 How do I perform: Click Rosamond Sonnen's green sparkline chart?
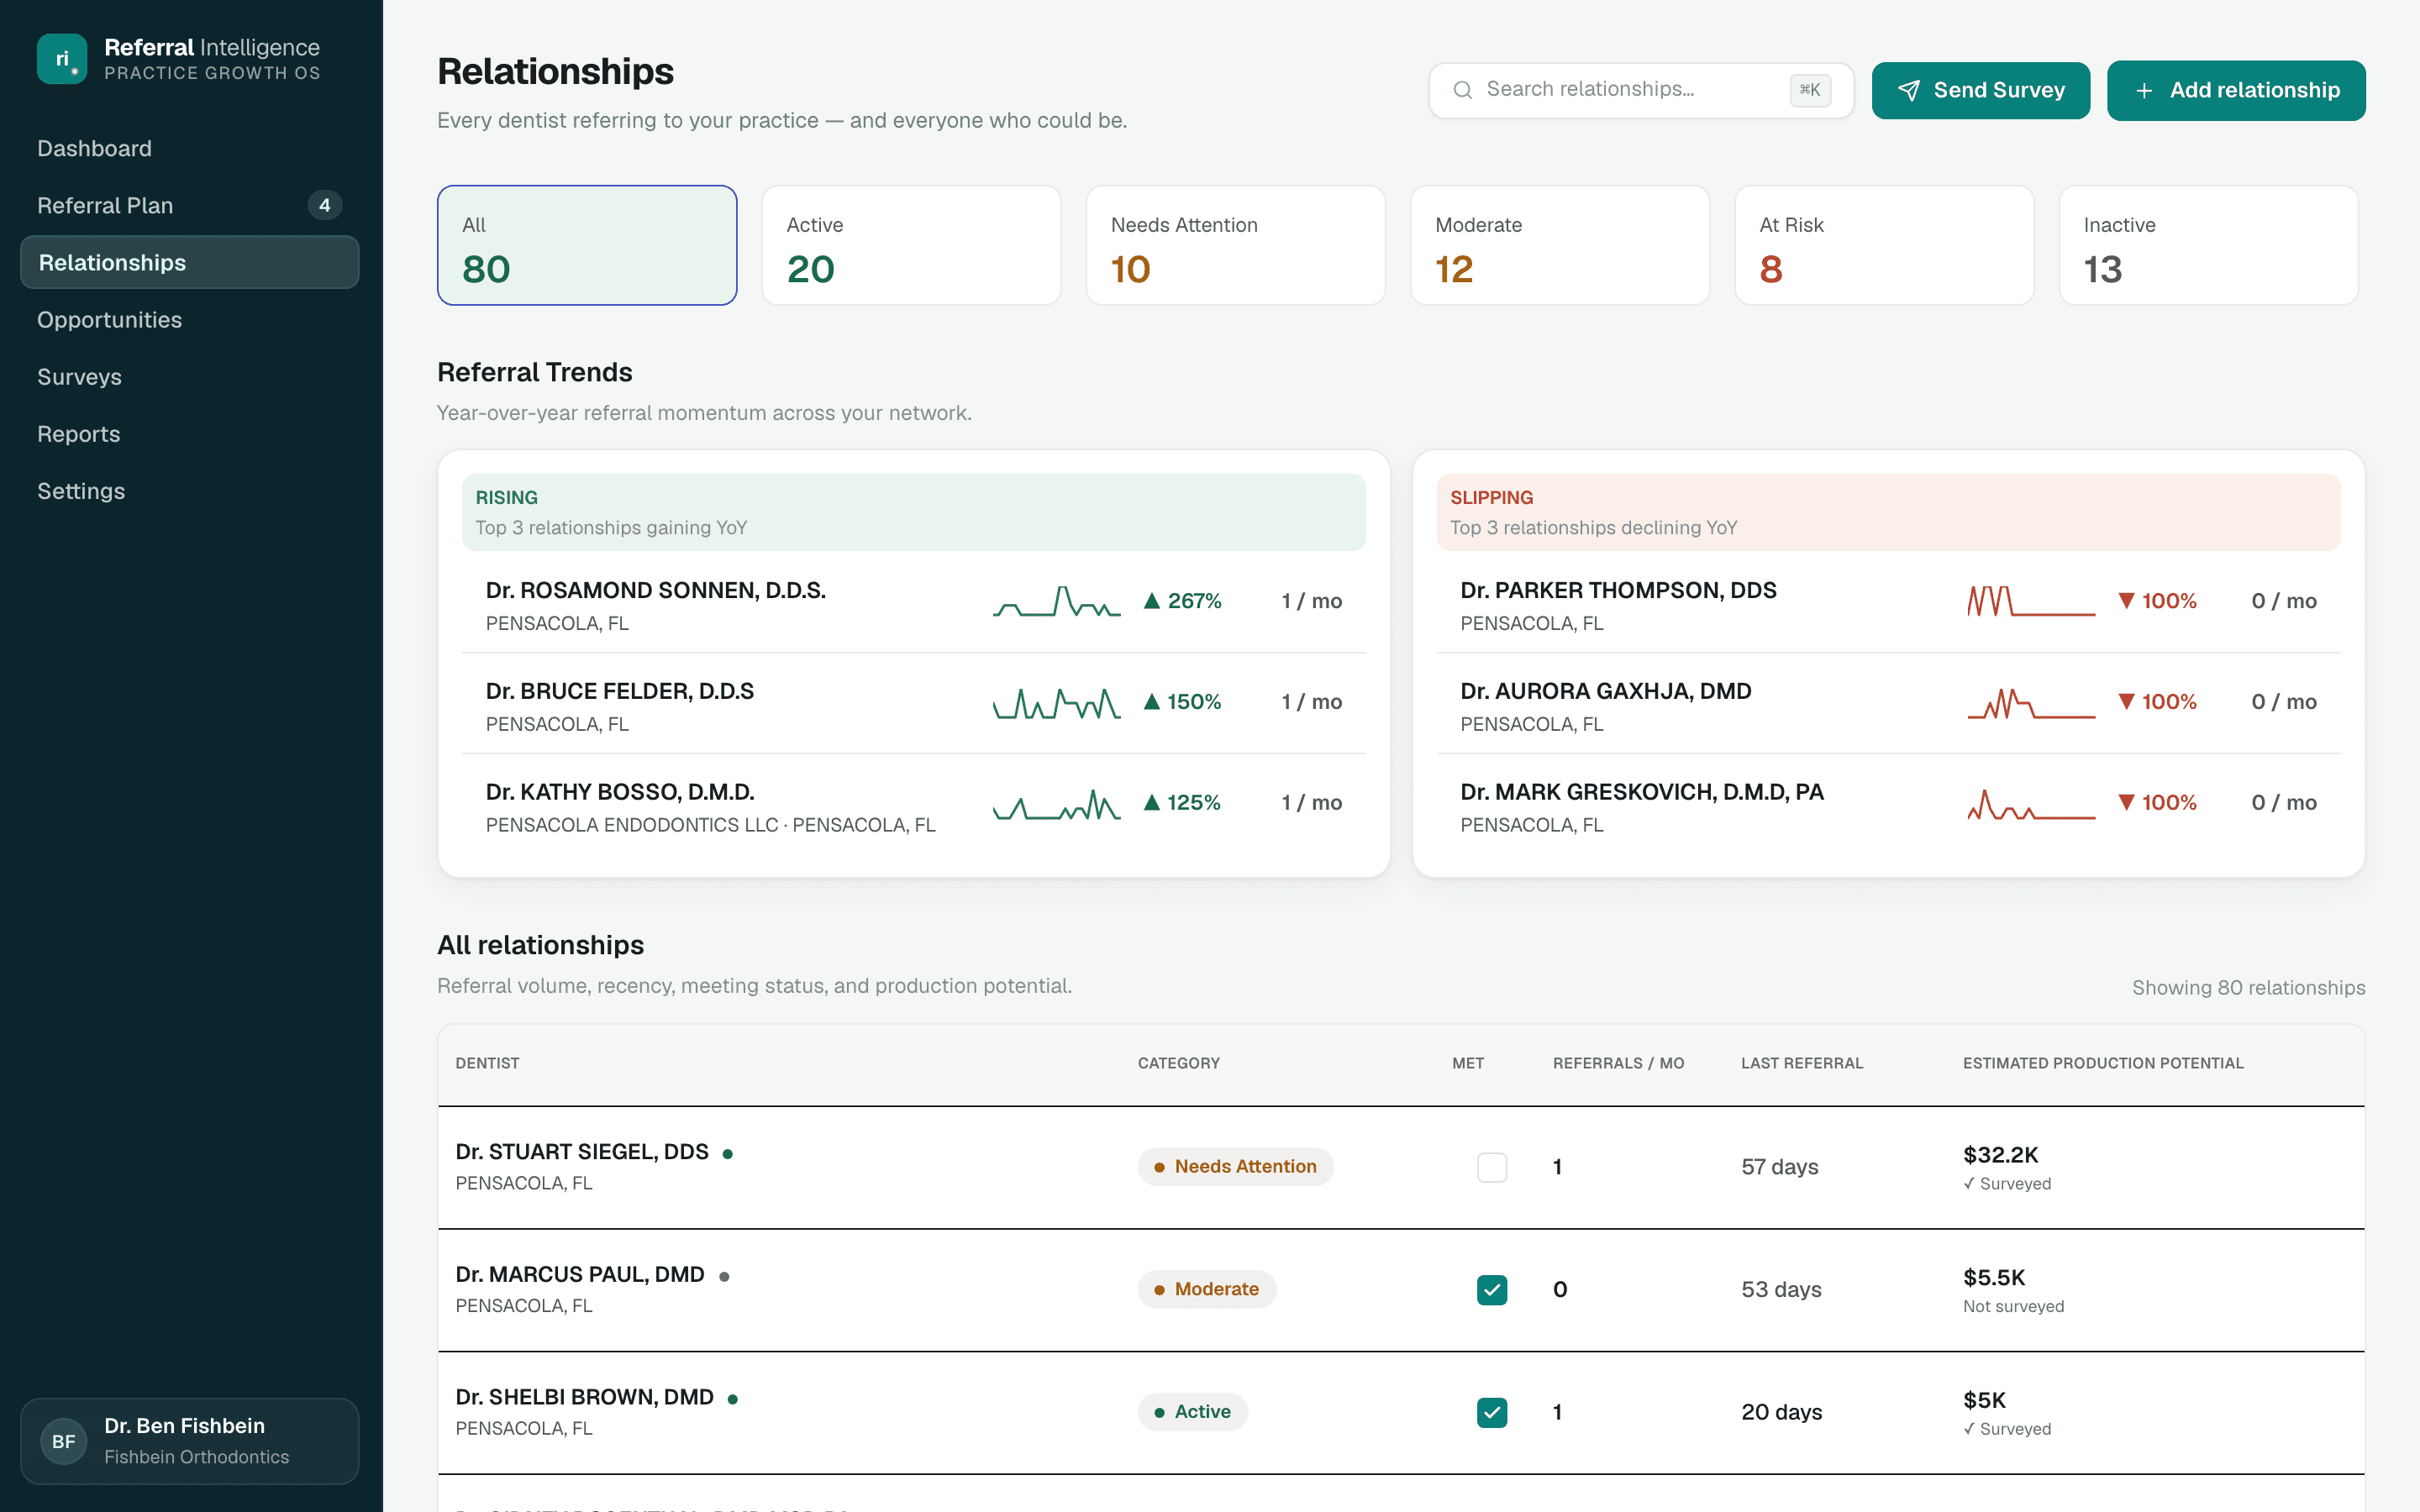click(x=1056, y=601)
